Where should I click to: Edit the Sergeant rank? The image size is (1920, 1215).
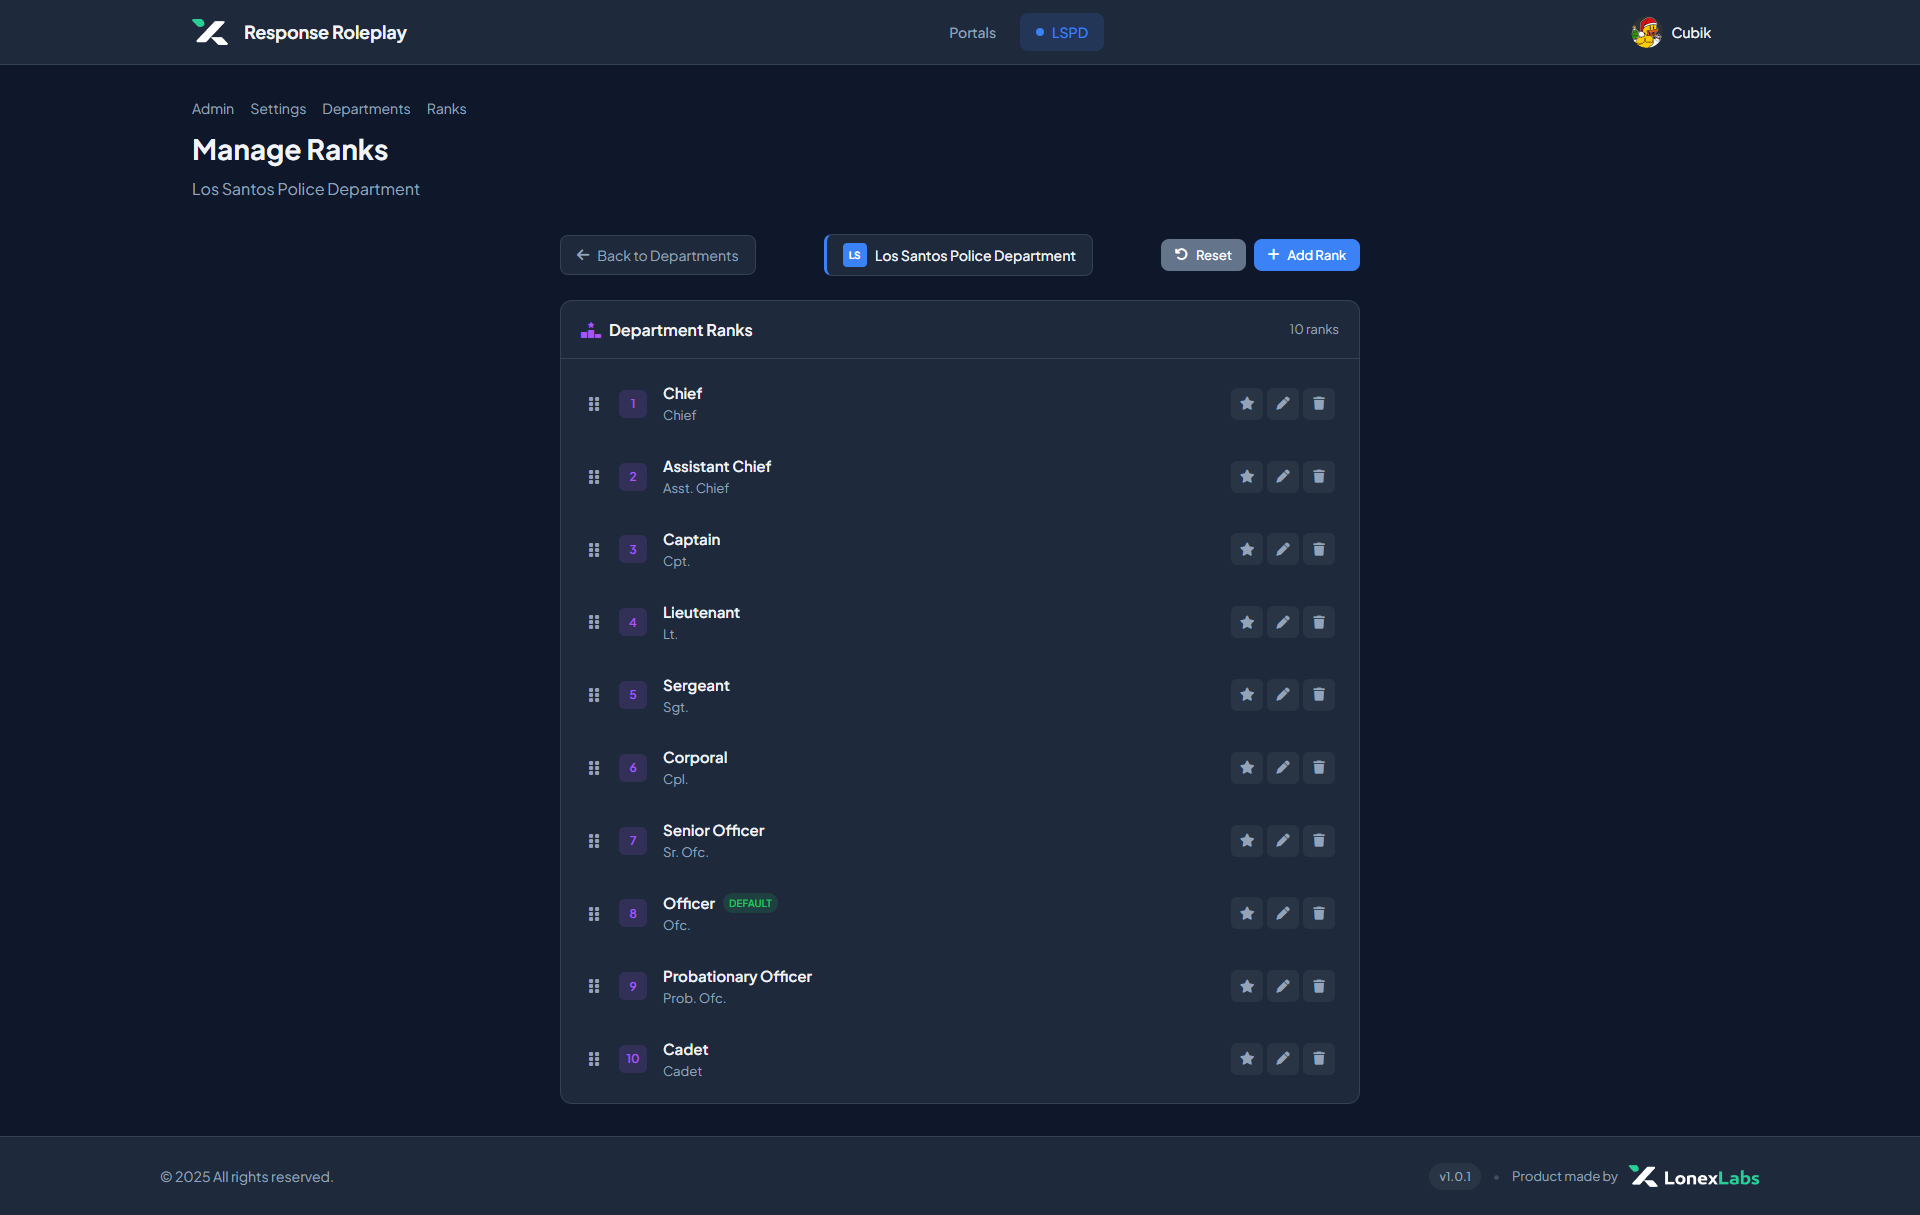(x=1283, y=695)
